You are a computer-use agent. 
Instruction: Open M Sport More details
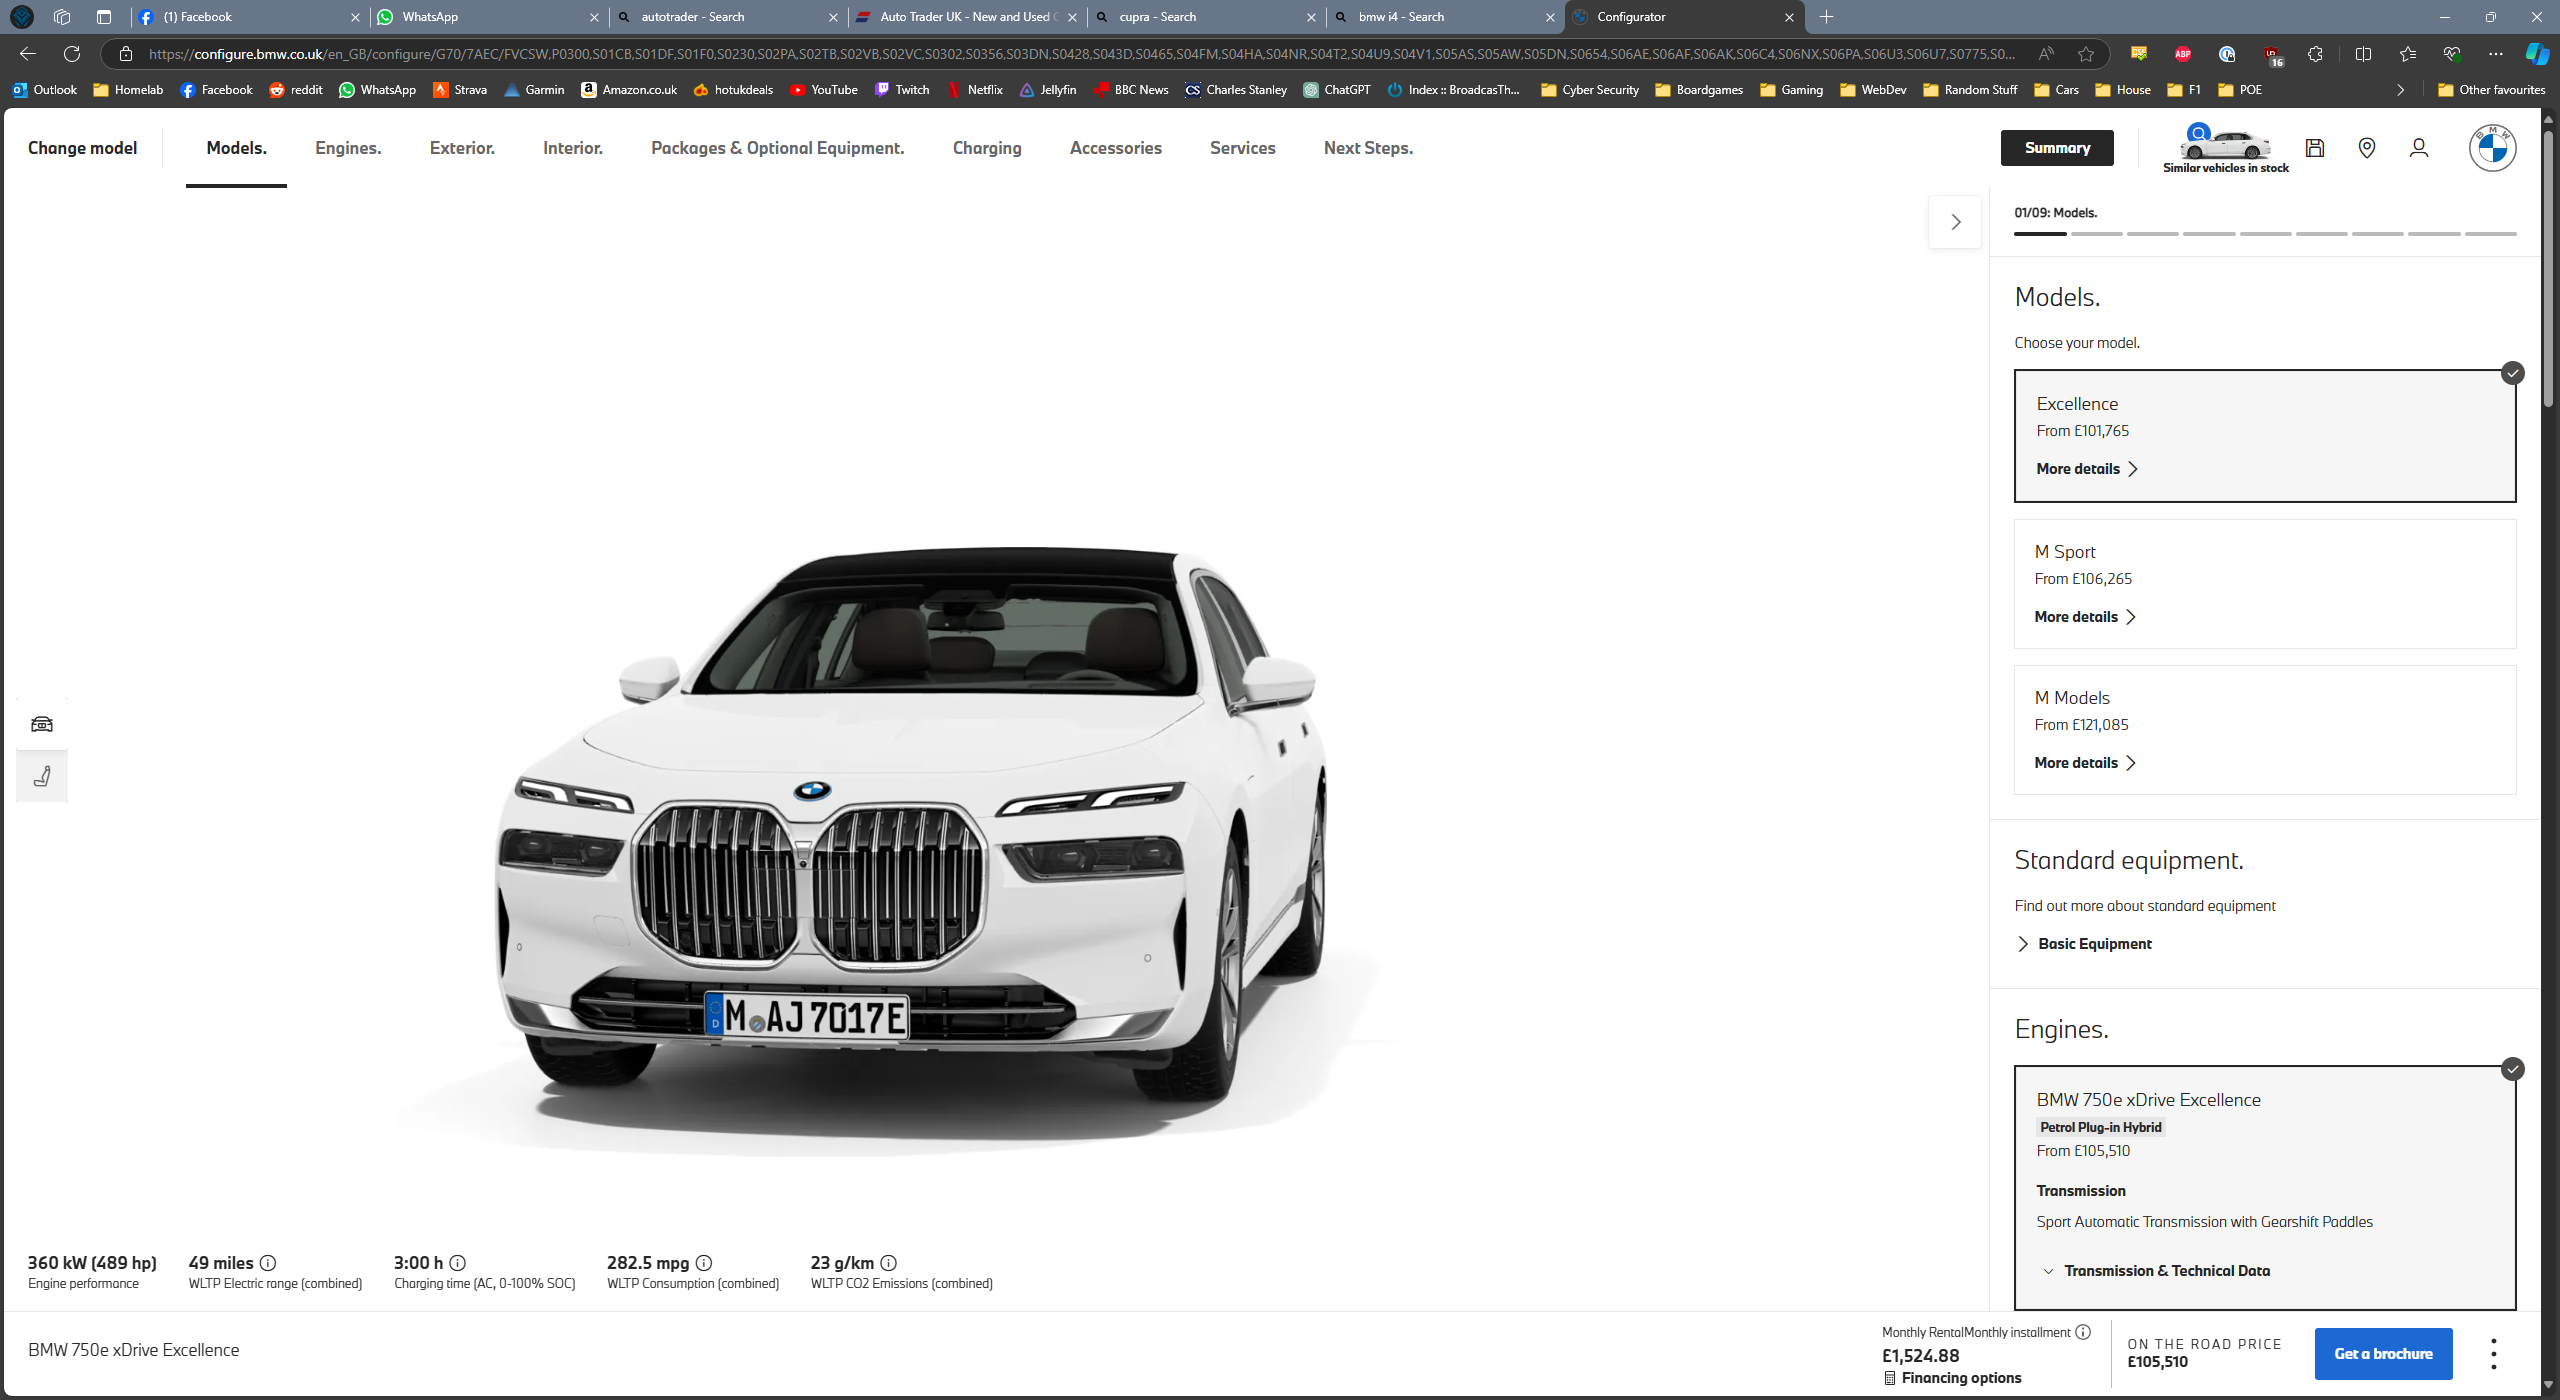click(2085, 617)
